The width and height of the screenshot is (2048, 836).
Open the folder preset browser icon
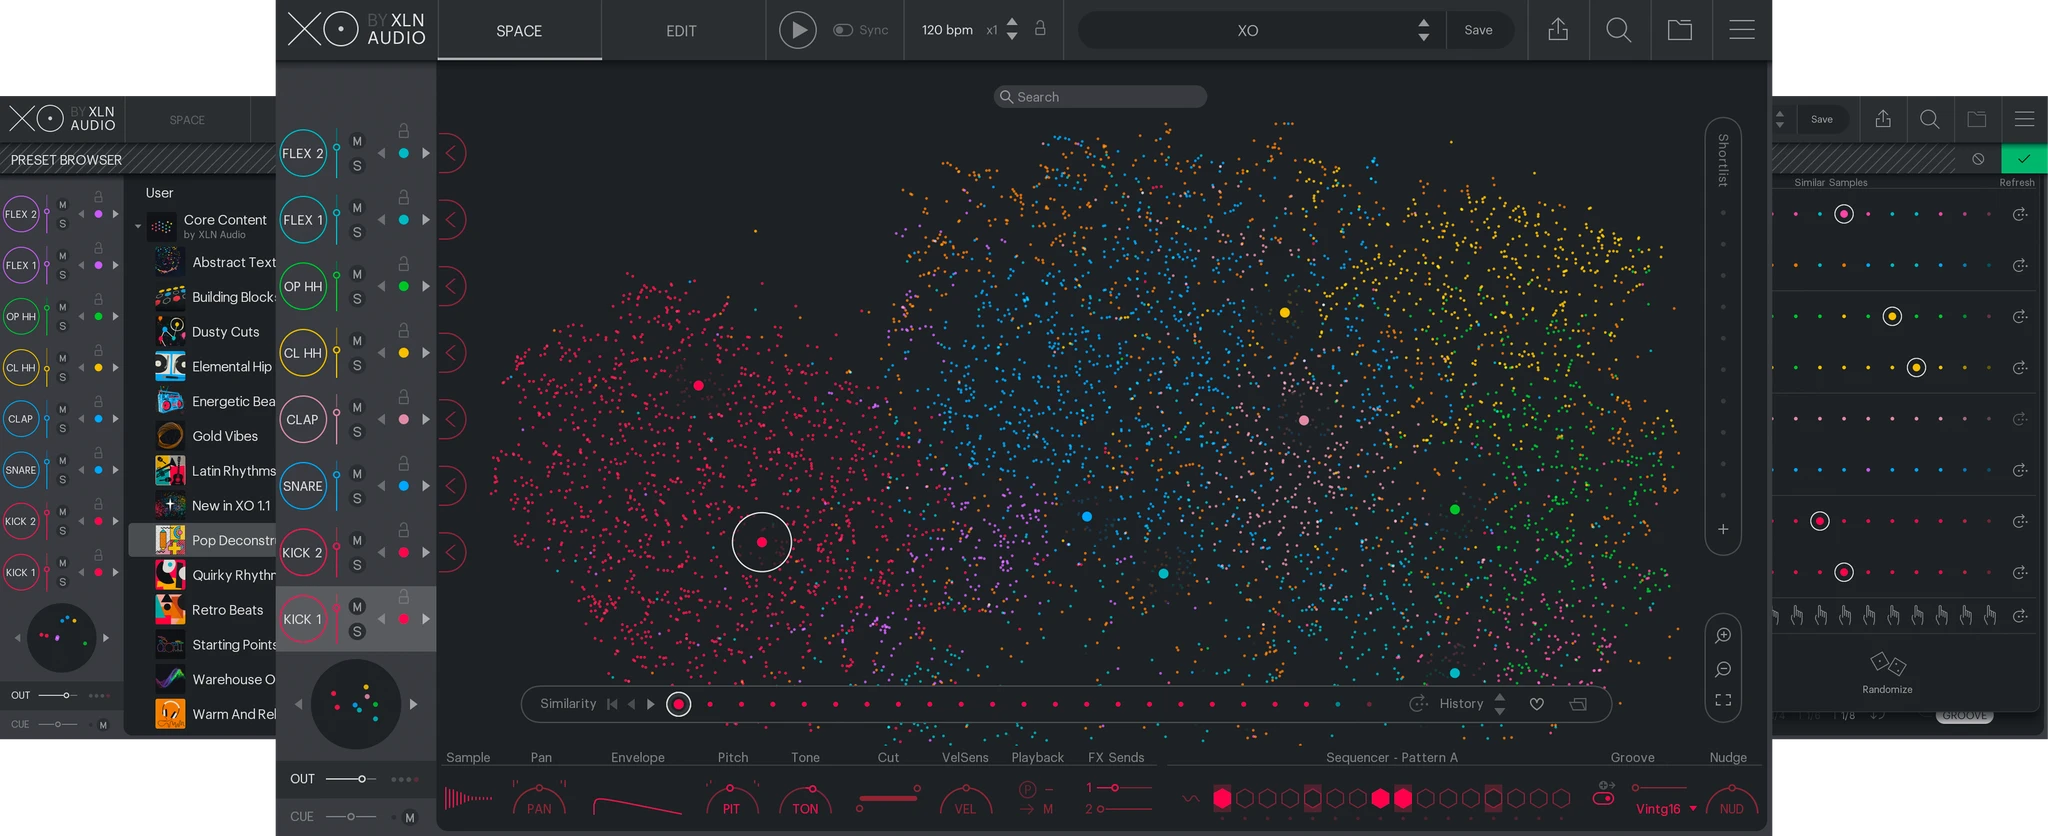(x=1680, y=30)
